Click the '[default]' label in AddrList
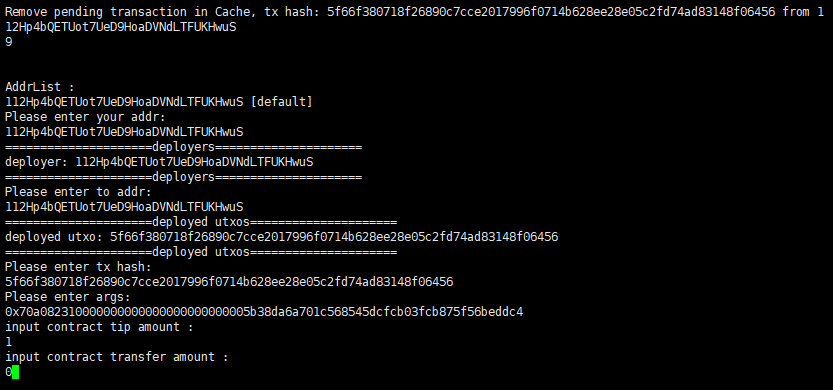833x390 pixels. coord(281,101)
